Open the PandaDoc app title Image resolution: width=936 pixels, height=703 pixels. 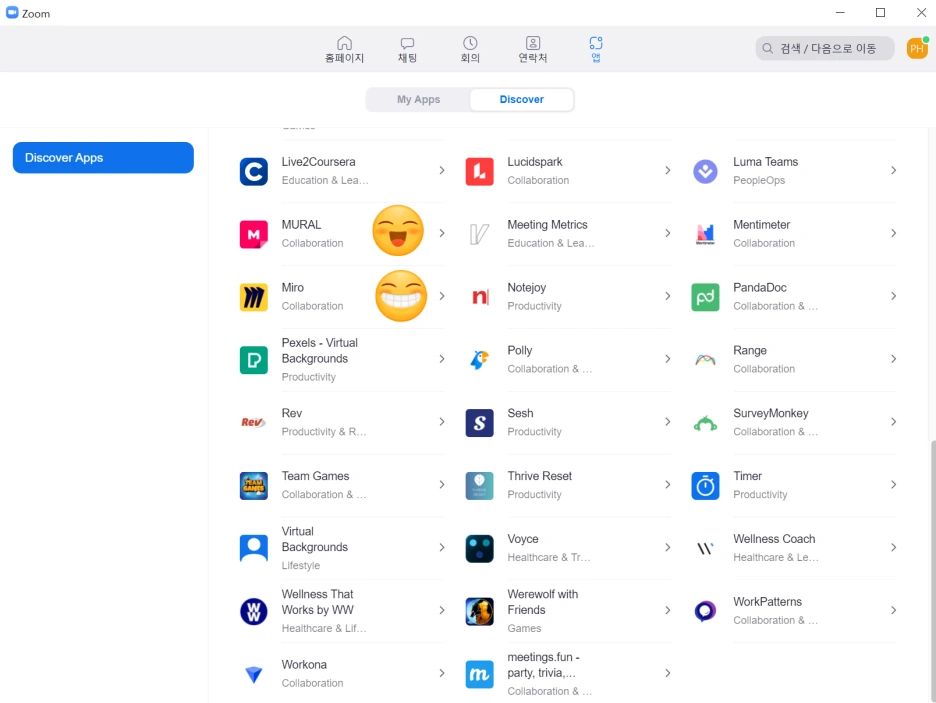759,288
